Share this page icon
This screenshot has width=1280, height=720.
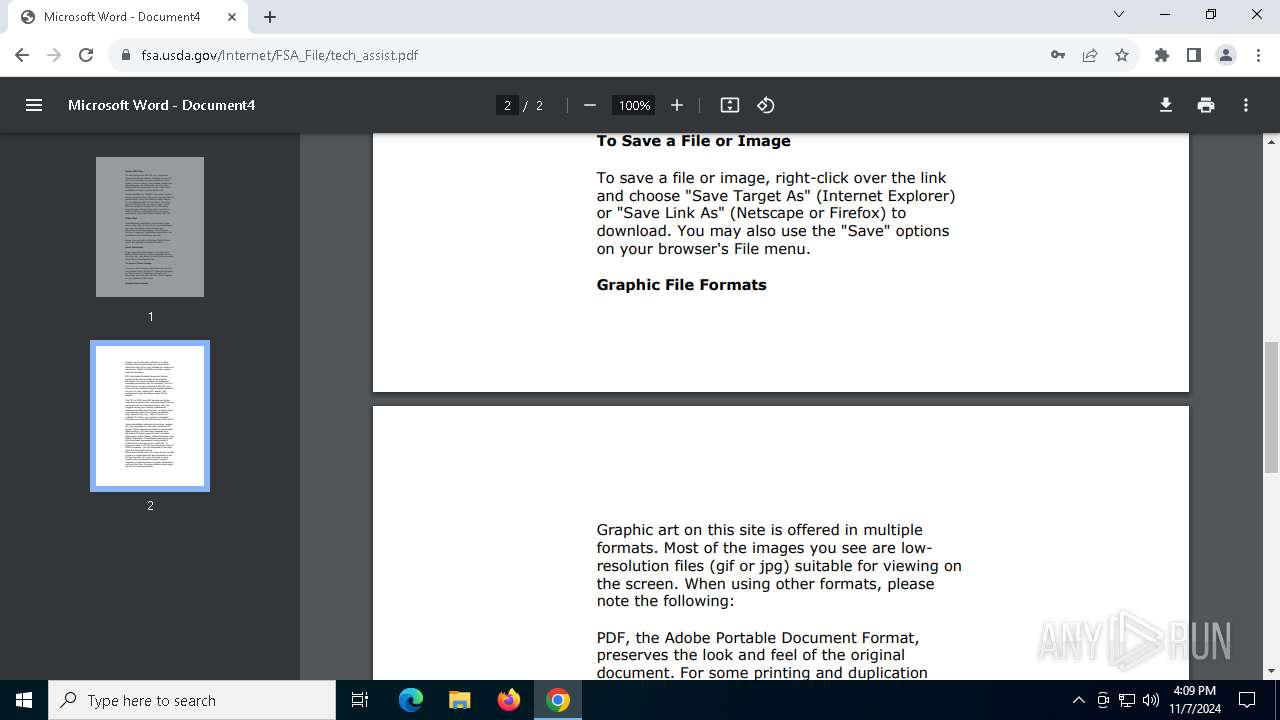click(1090, 55)
